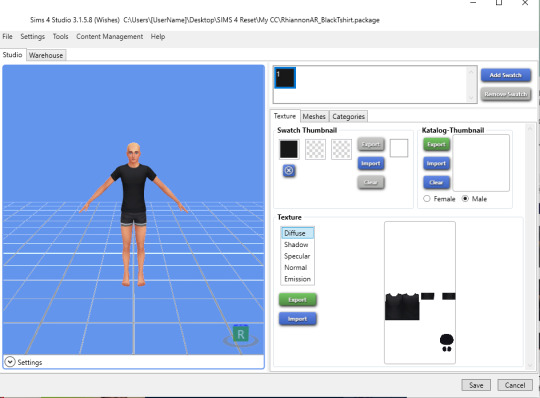The width and height of the screenshot is (540, 398).
Task: Click the blue Import button in Swatch Thumbnail
Action: [371, 163]
